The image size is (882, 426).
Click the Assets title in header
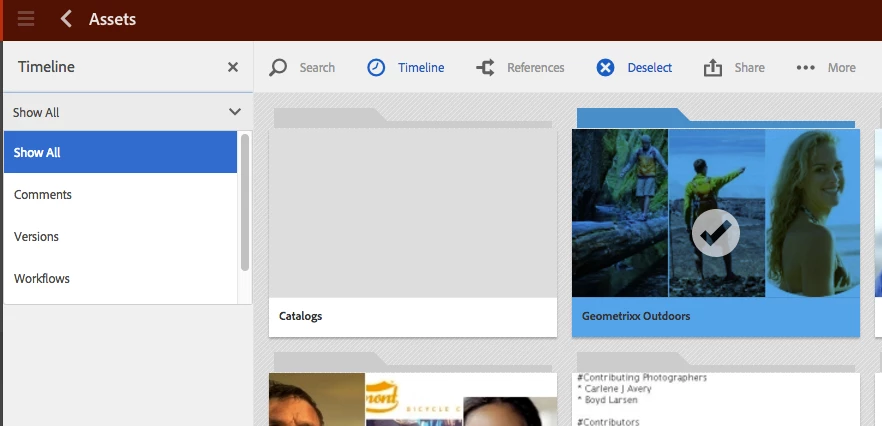point(112,19)
